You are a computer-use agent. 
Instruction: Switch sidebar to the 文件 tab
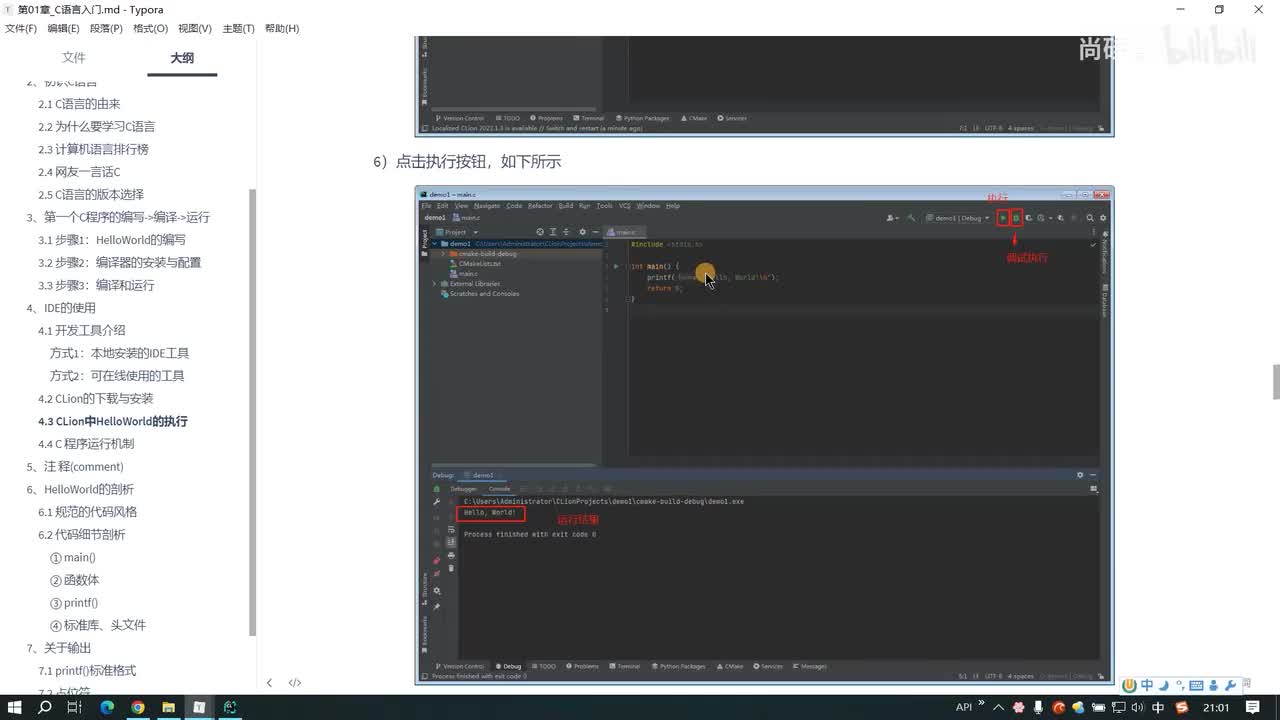[74, 58]
